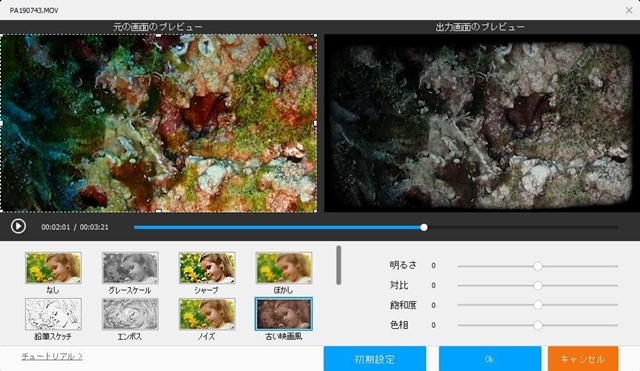The width and height of the screenshot is (640, 371).
Task: Click the right-middle crop handle
Action: pos(316,123)
